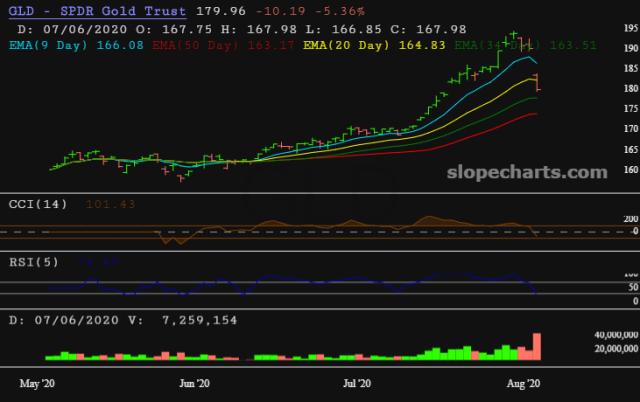Viewport: 640px width, 402px height.
Task: Click the 195 price axis label
Action: [x=631, y=28]
